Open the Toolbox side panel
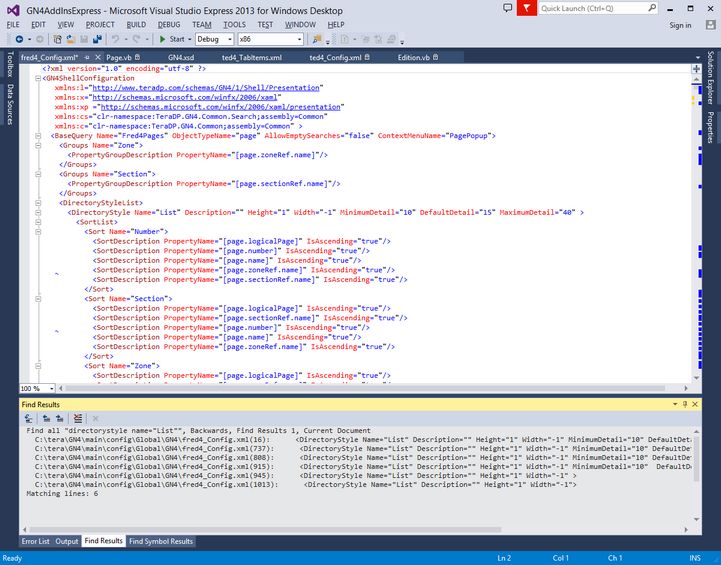The height and width of the screenshot is (565, 721). [10, 64]
